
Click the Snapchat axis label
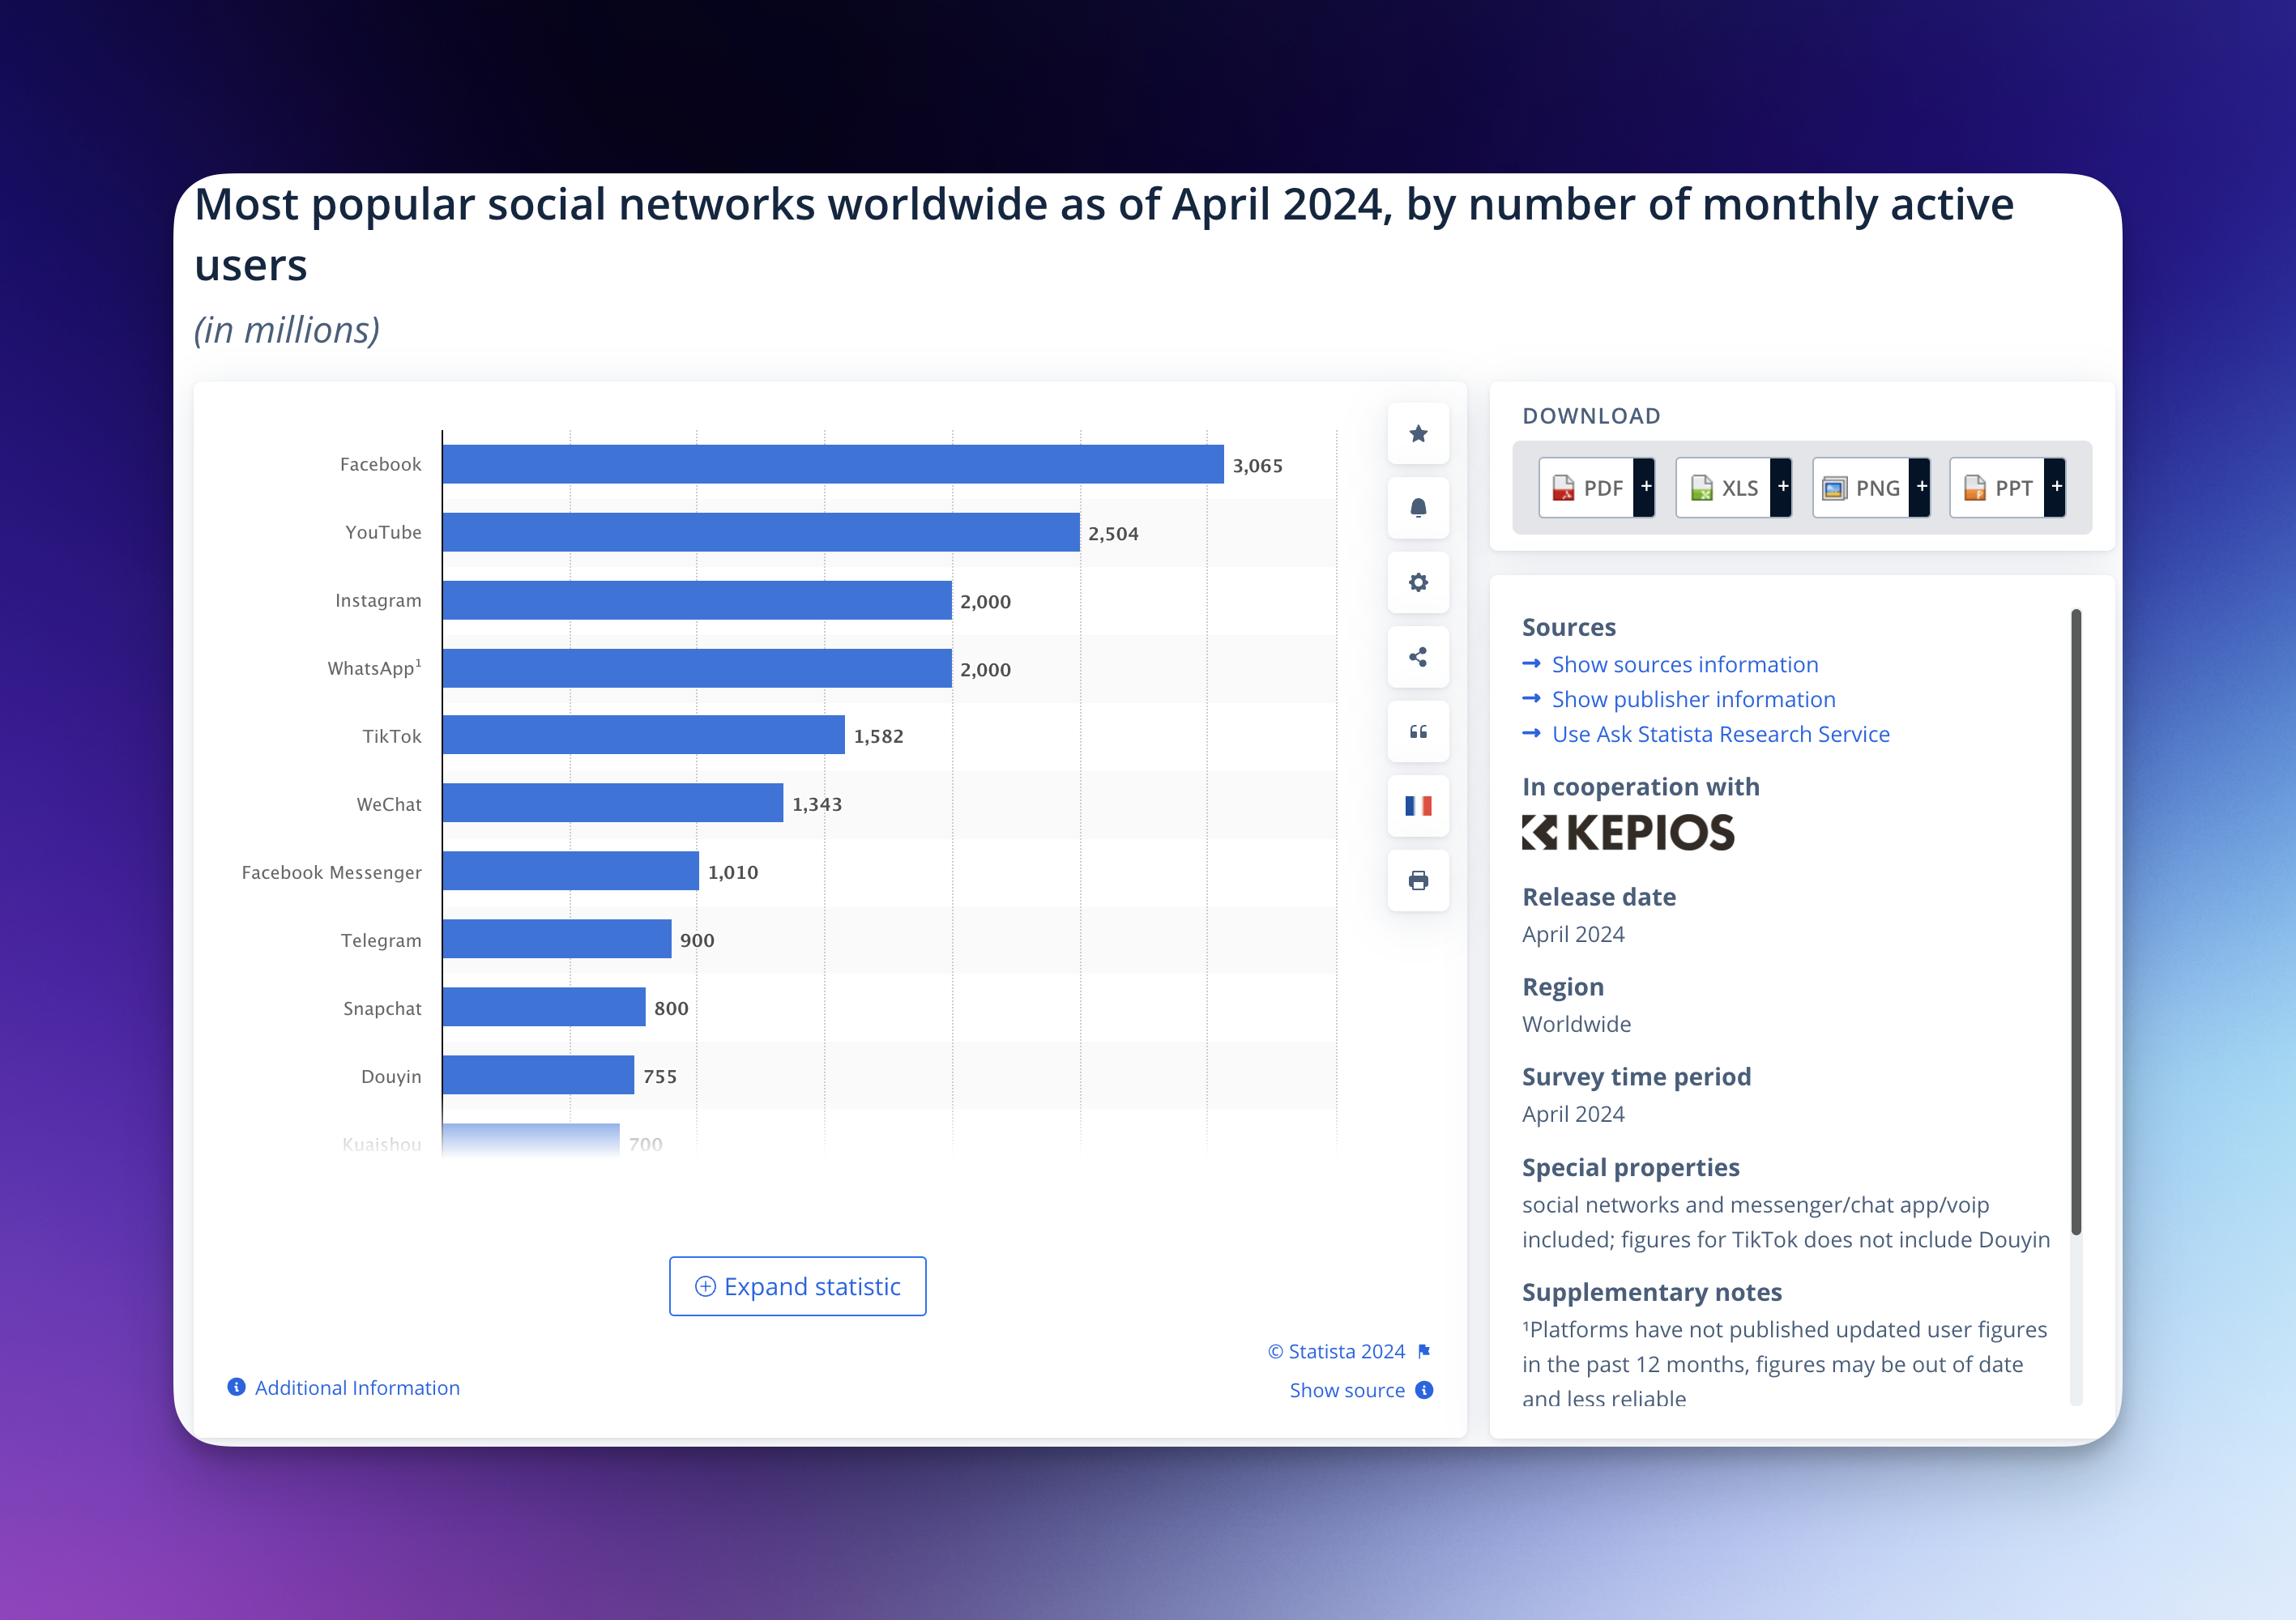pos(383,1009)
